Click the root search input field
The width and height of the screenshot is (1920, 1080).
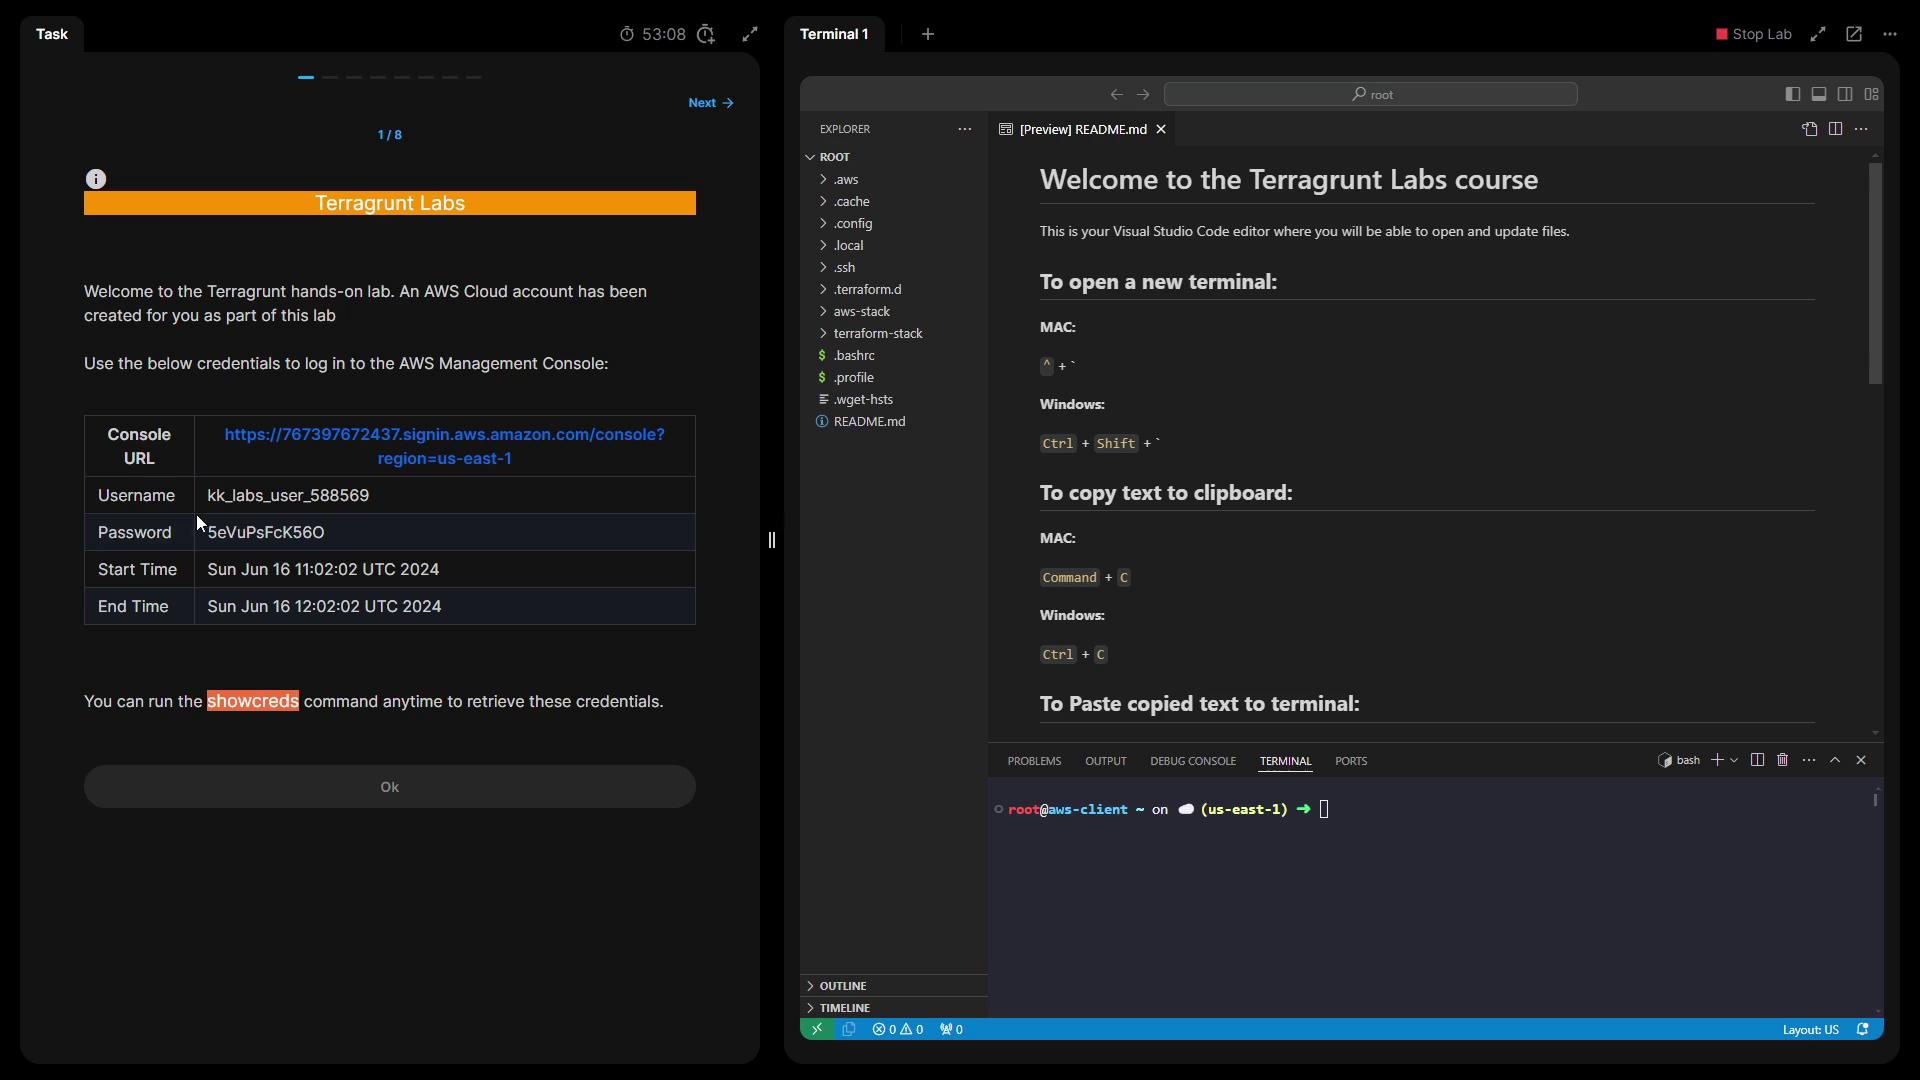pos(1370,94)
